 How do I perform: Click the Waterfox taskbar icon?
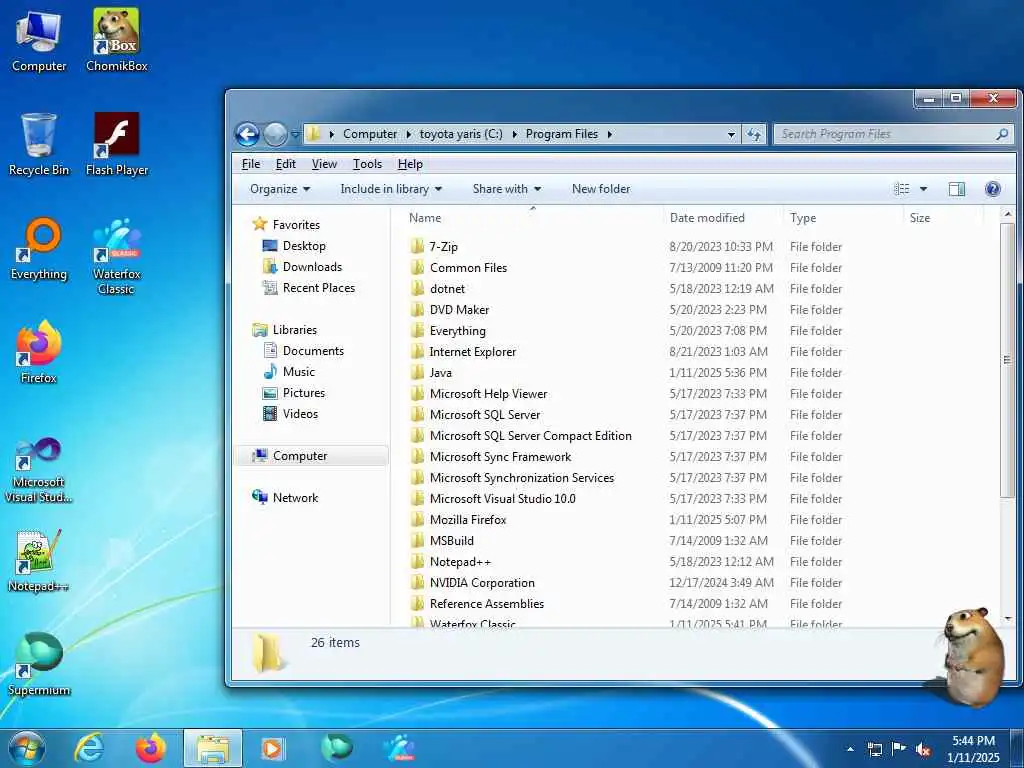(399, 748)
